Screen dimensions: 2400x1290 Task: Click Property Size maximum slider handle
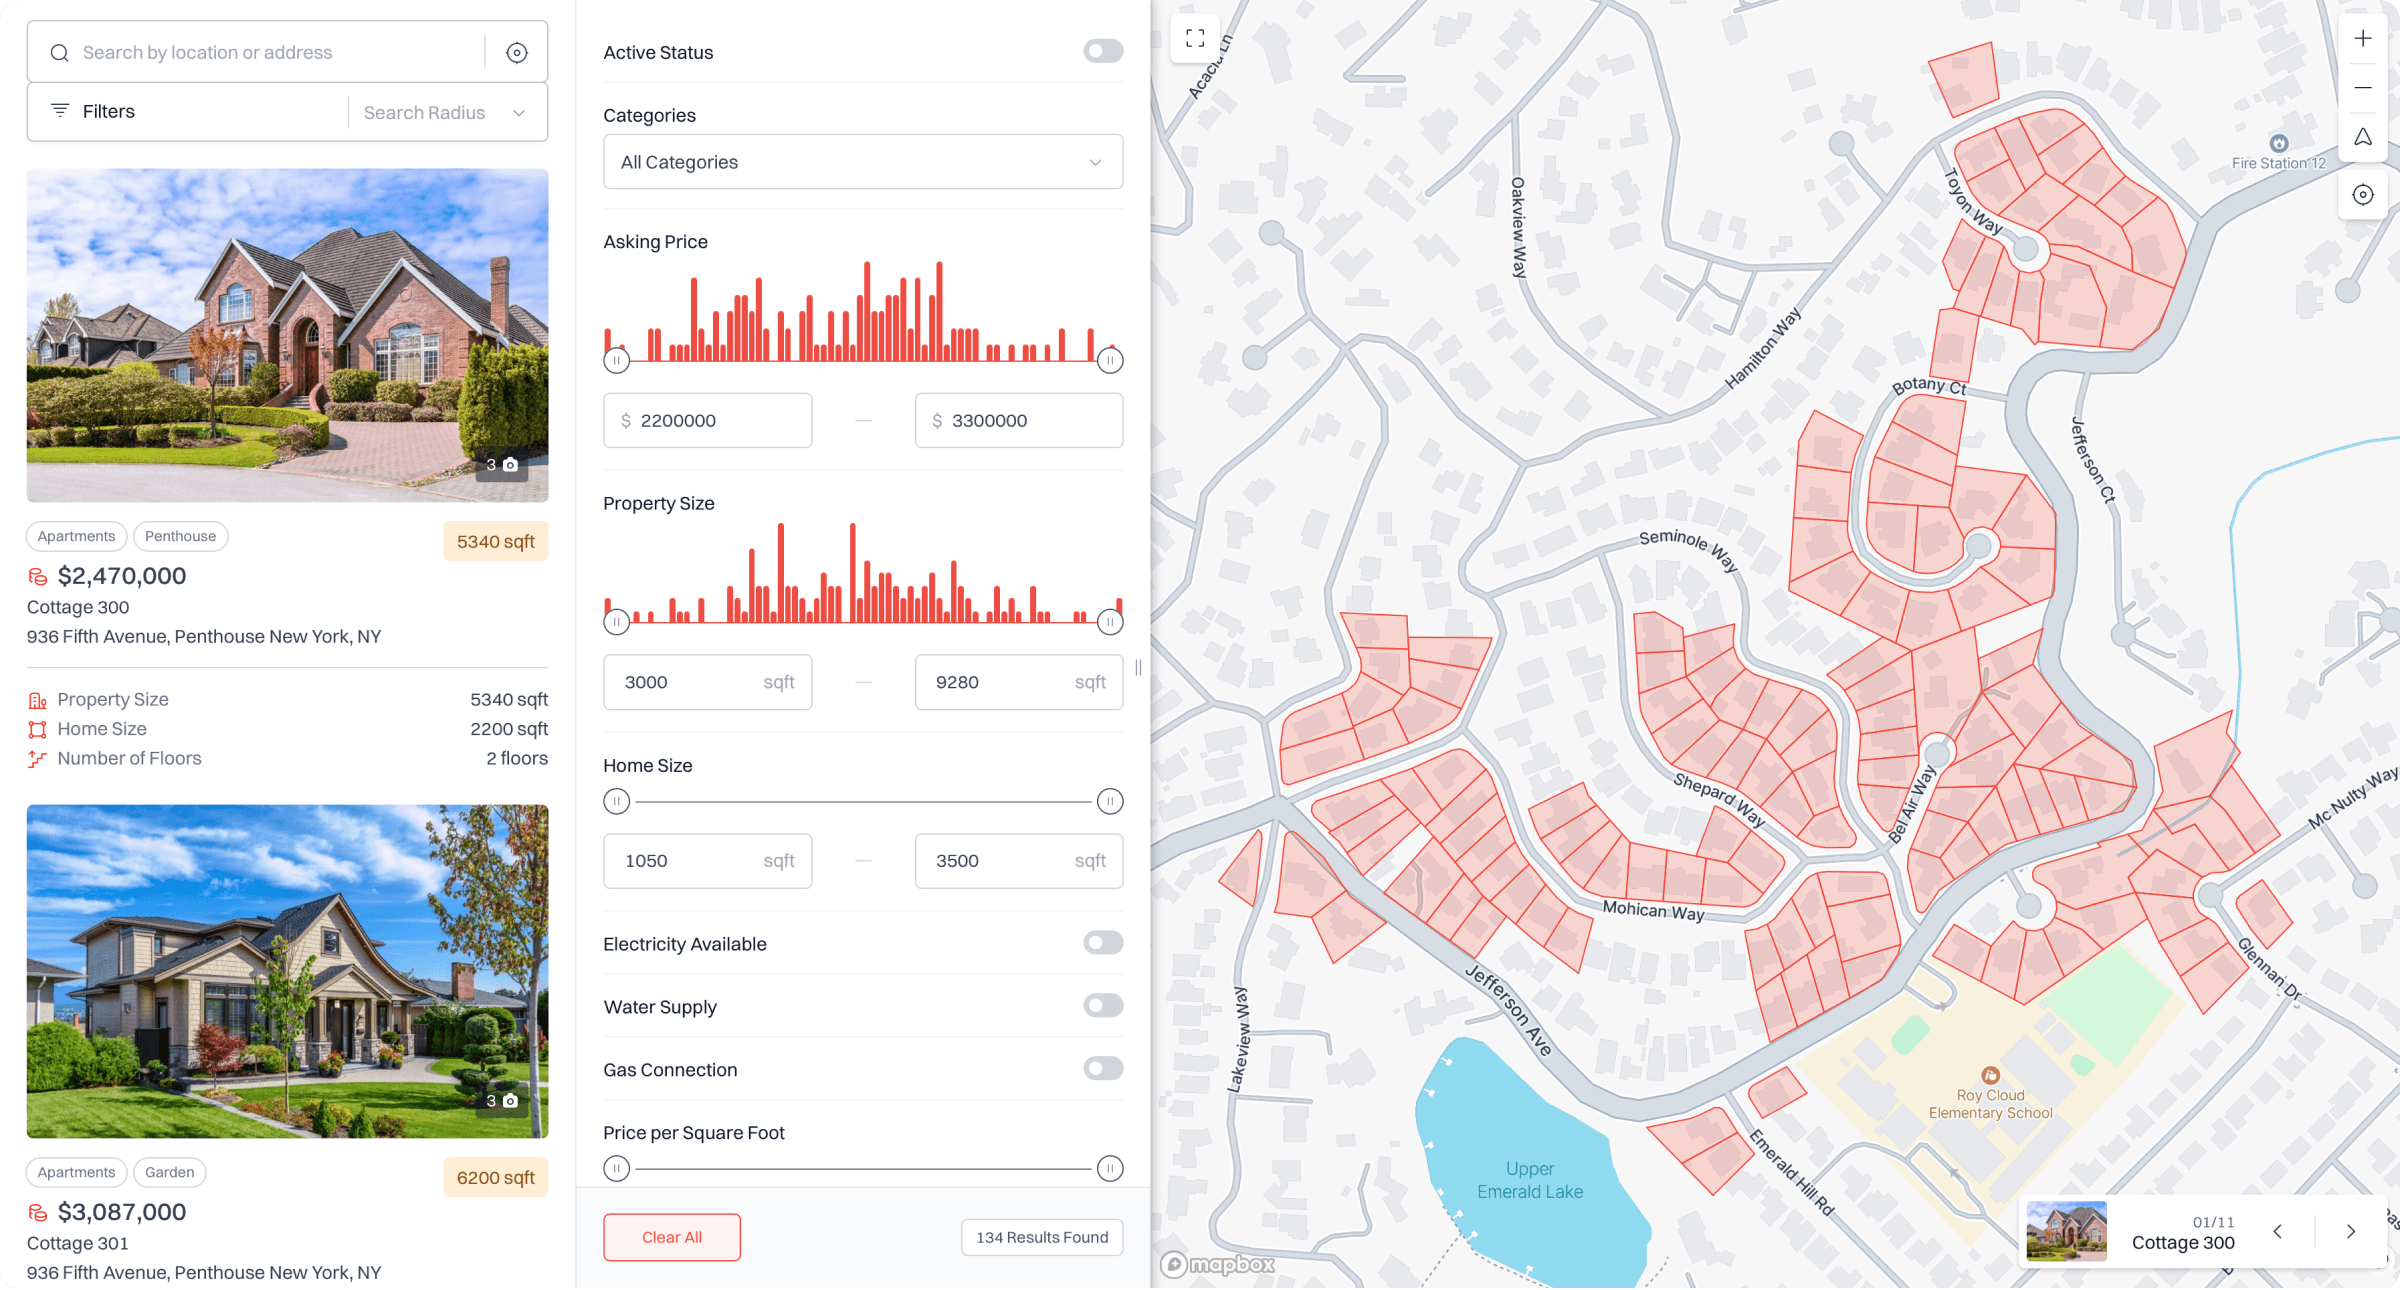(x=1110, y=622)
